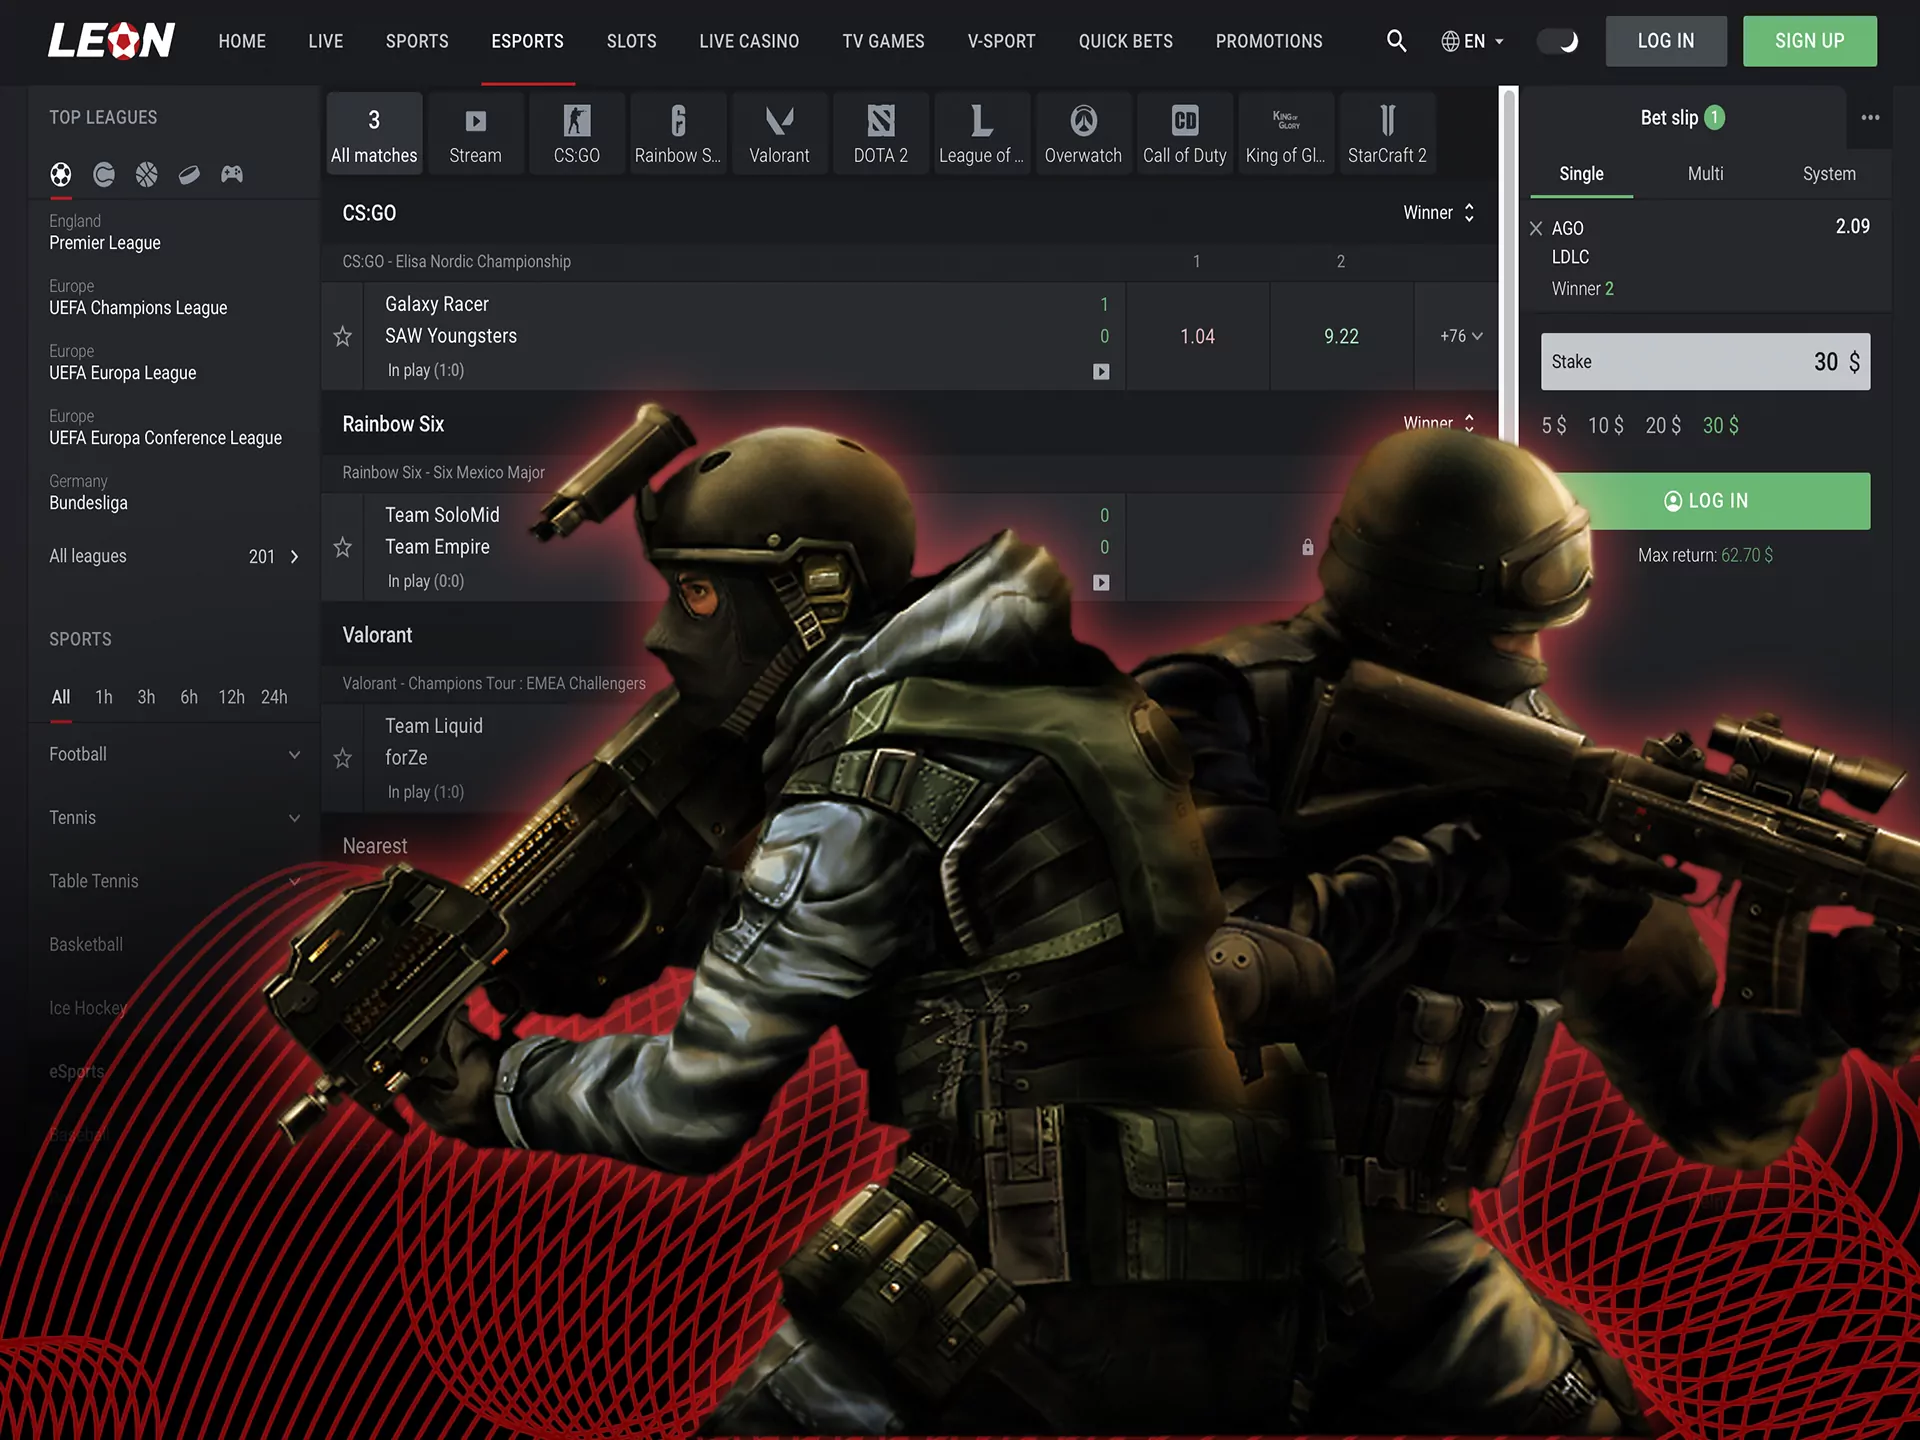Filter matches by Rainbow Six
The height and width of the screenshot is (1440, 1920).
click(678, 133)
